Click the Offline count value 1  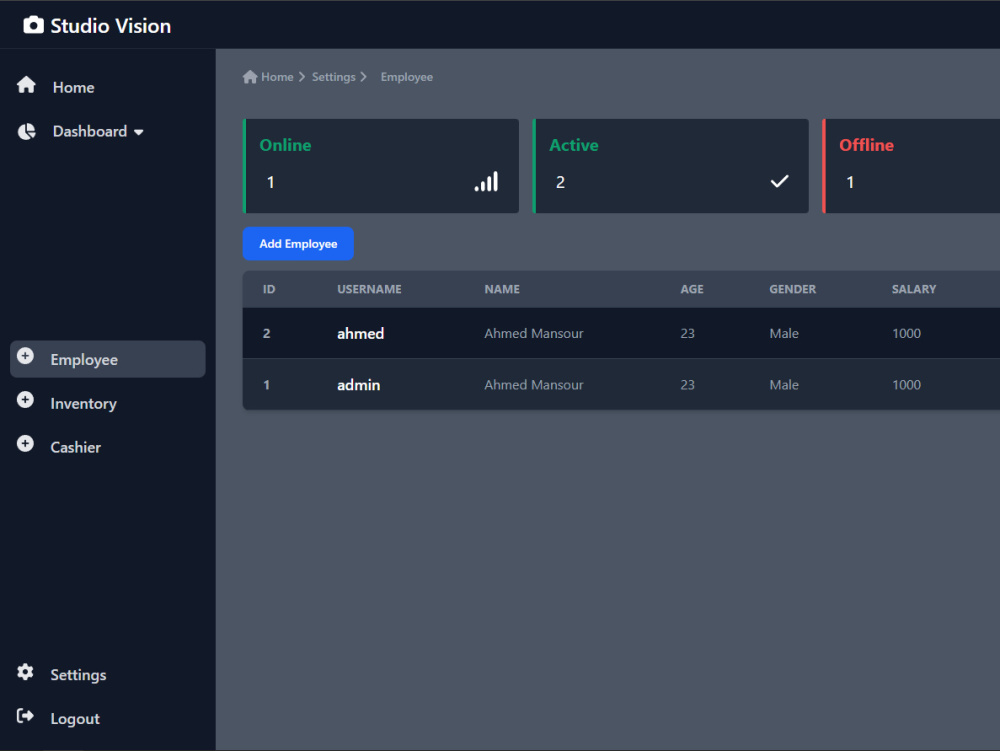(849, 182)
